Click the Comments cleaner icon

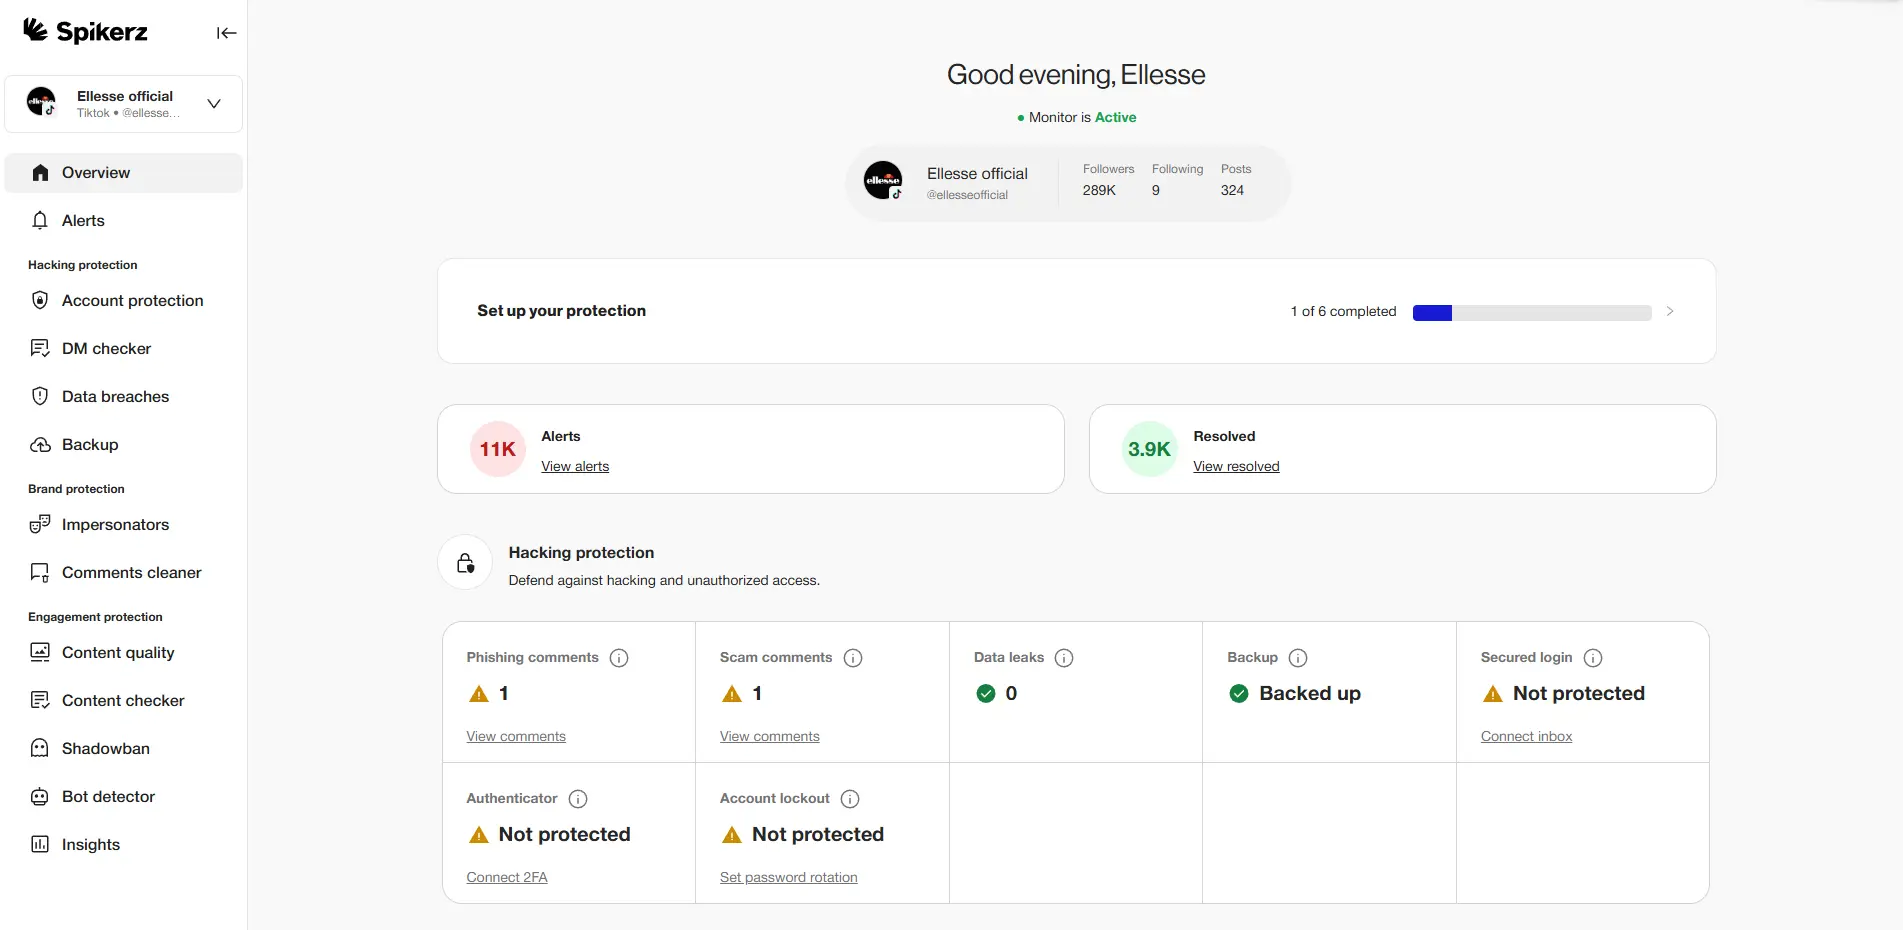tap(40, 573)
